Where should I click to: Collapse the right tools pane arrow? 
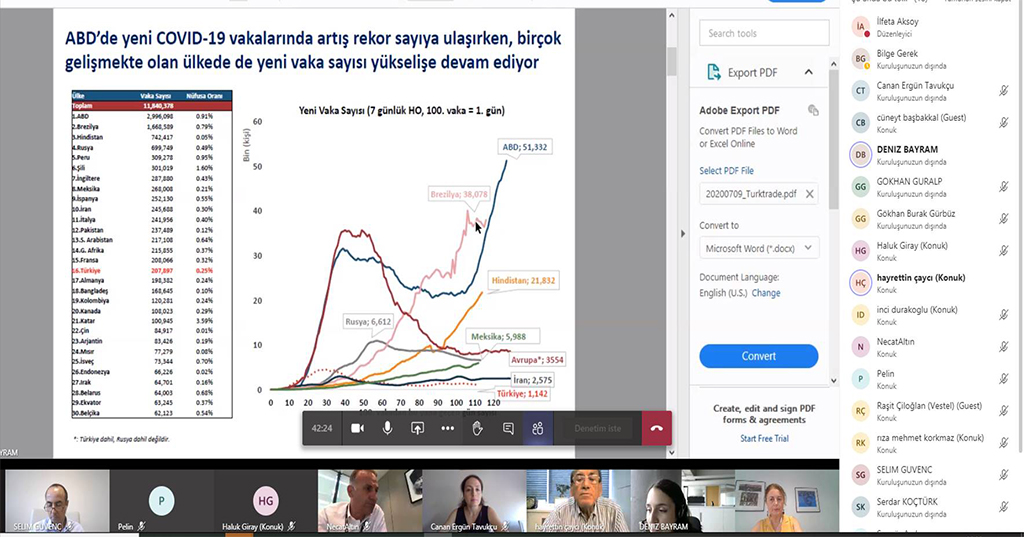pyautogui.click(x=683, y=233)
